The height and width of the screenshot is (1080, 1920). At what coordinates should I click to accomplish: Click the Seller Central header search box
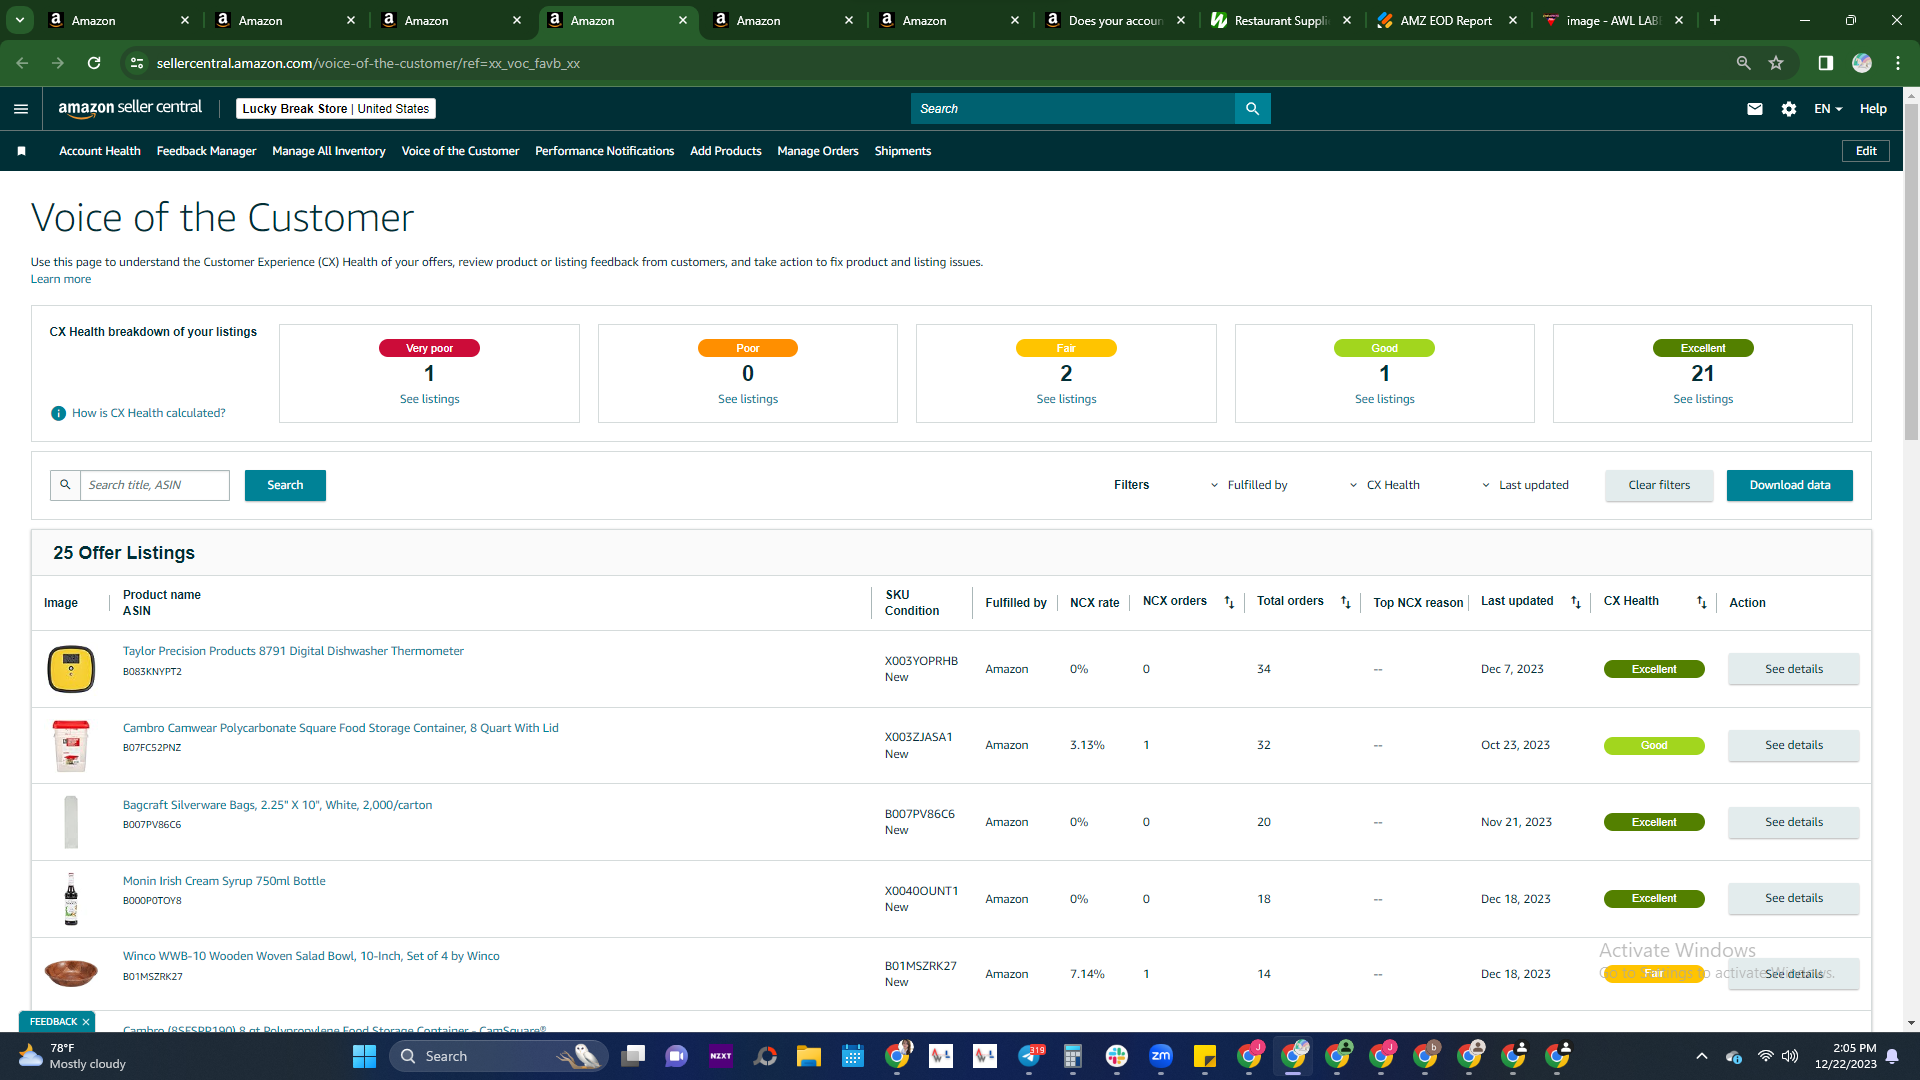click(x=1073, y=109)
